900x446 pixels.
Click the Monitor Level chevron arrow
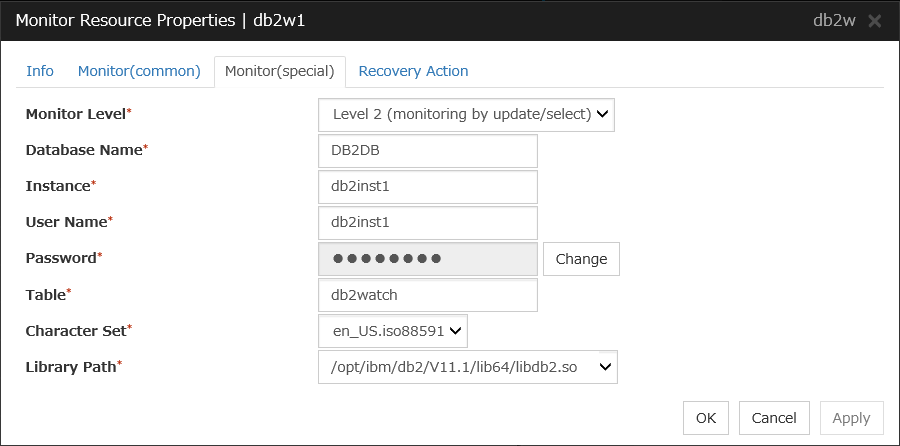pos(602,114)
